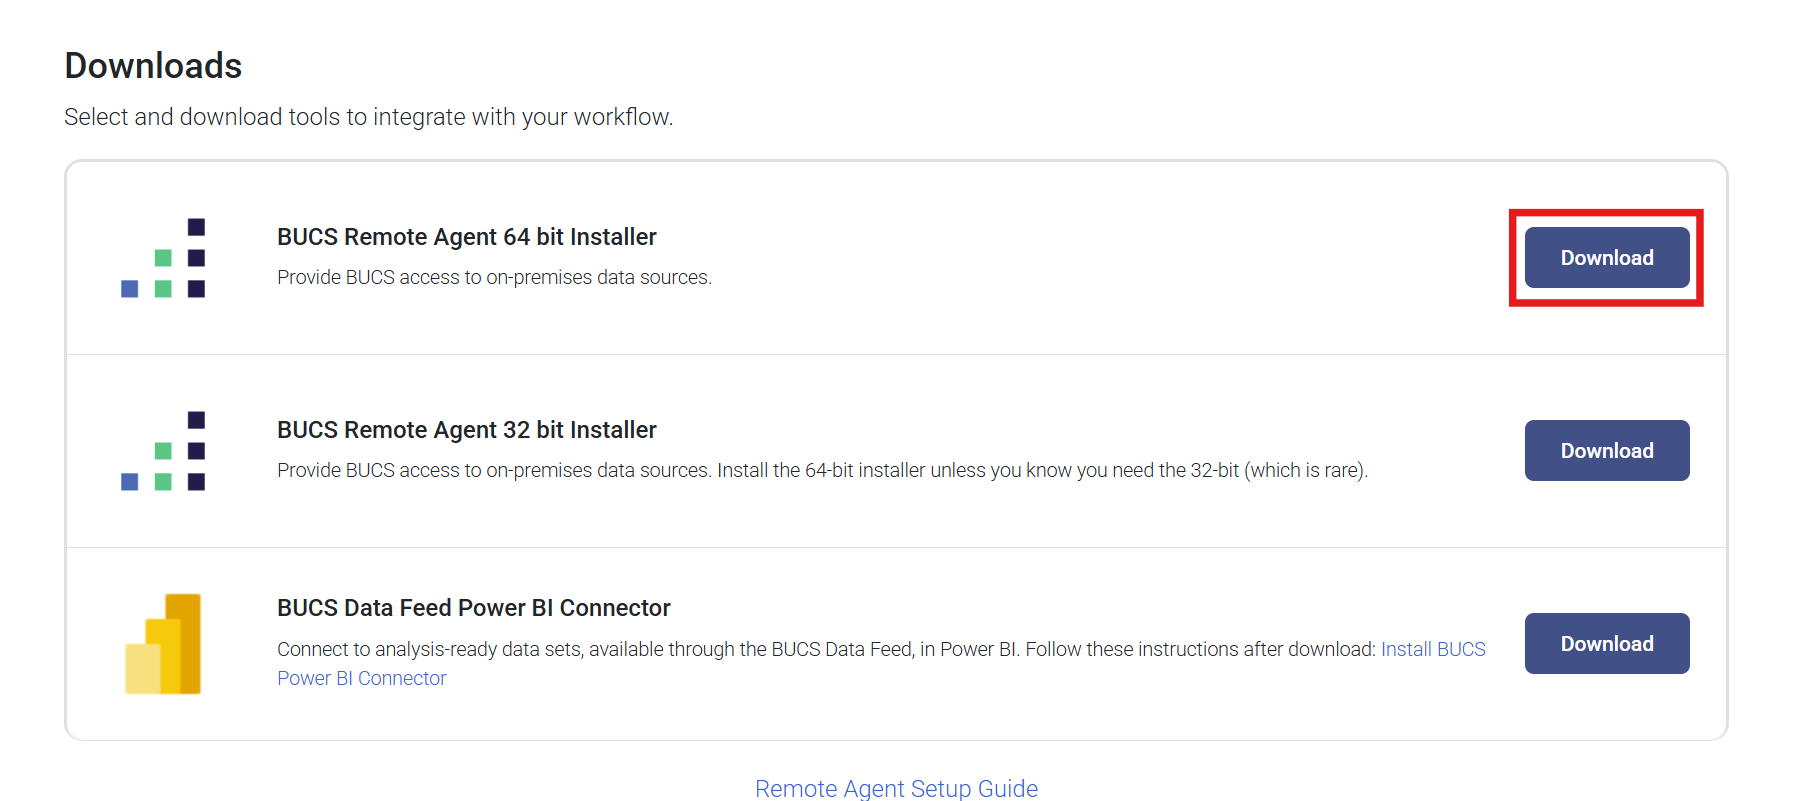1816x801 pixels.
Task: Download the BUCS Remote Agent 32 bit Installer
Action: 1606,451
